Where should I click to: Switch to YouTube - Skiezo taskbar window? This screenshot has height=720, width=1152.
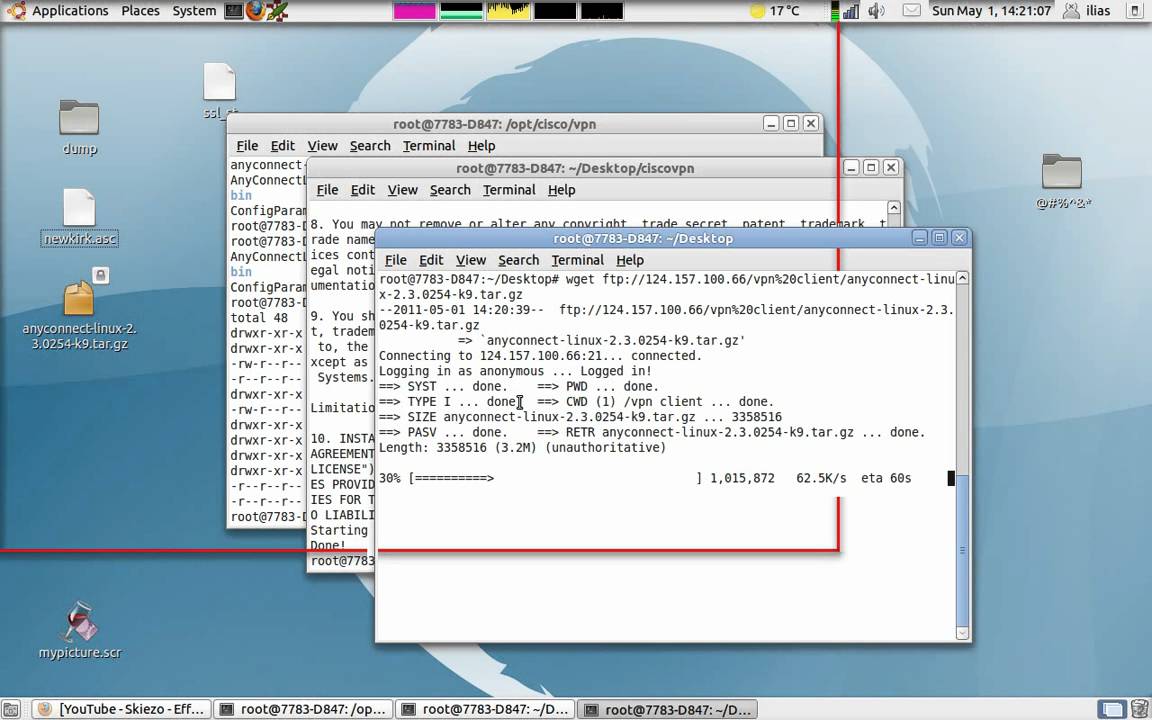122,709
